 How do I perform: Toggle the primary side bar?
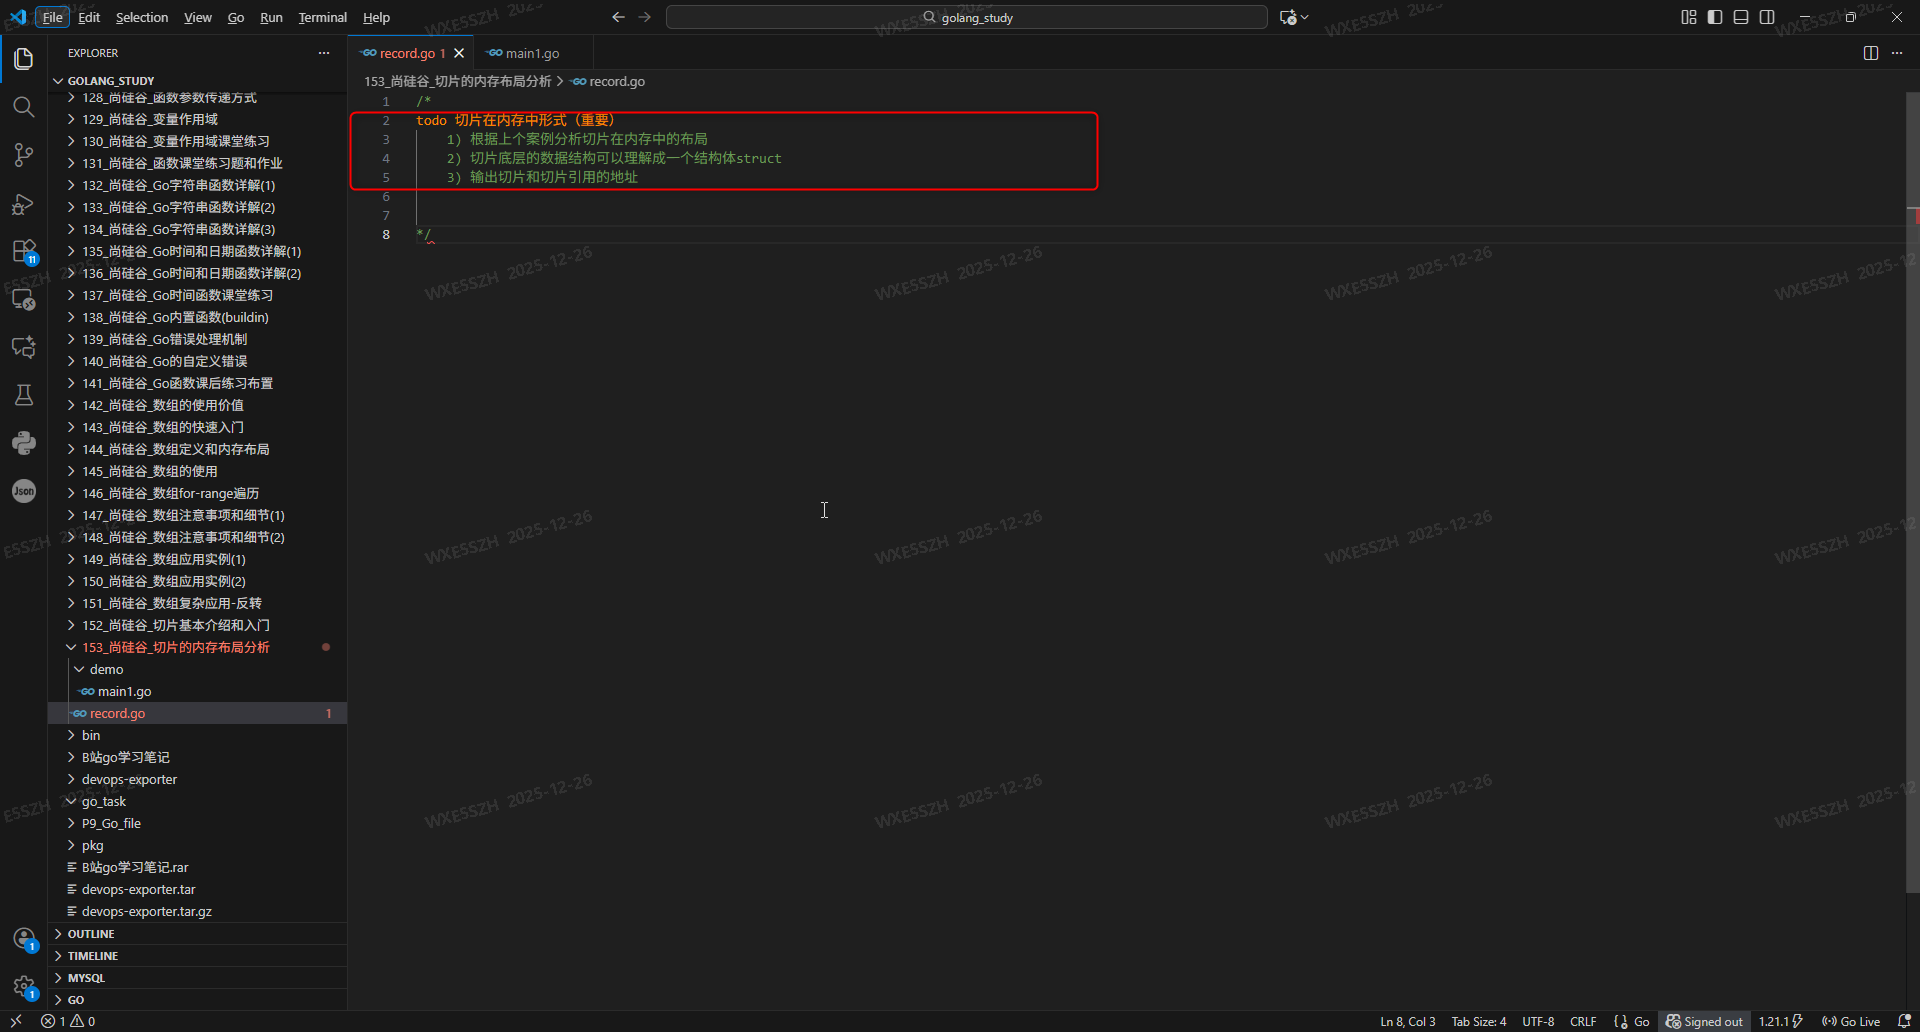click(1715, 17)
